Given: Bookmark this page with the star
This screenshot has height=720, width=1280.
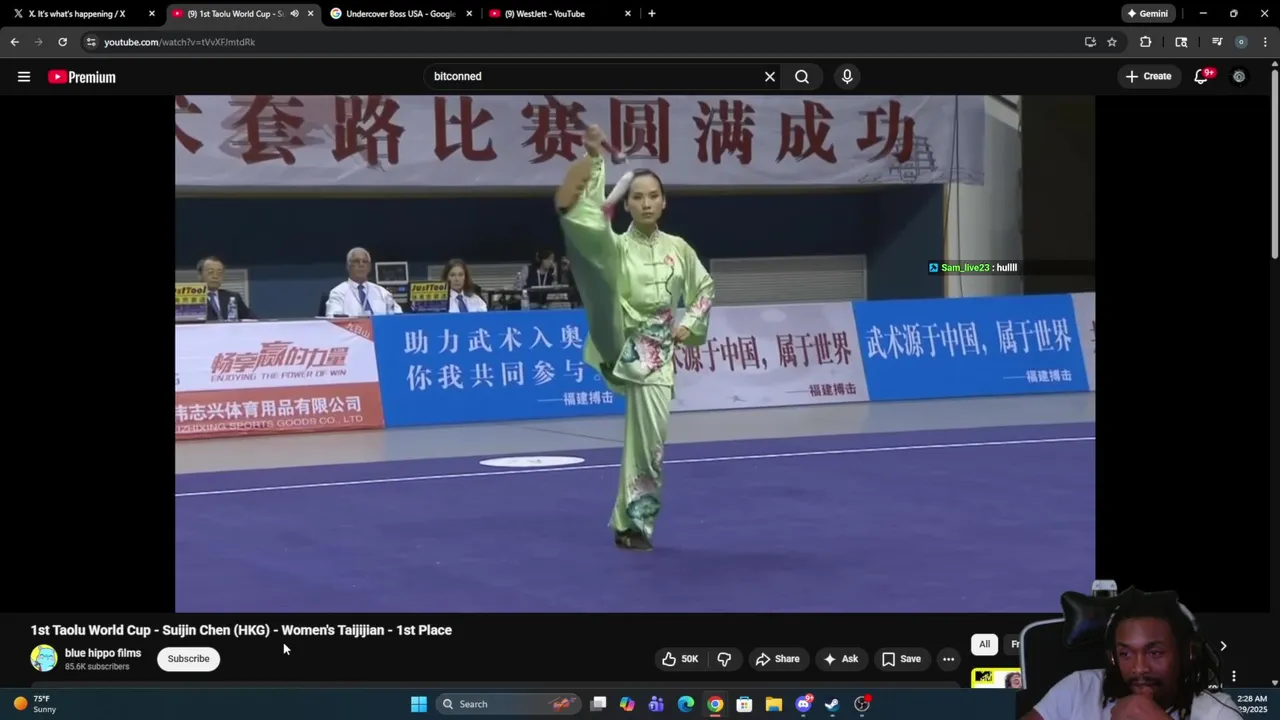Looking at the screenshot, I should (1112, 42).
